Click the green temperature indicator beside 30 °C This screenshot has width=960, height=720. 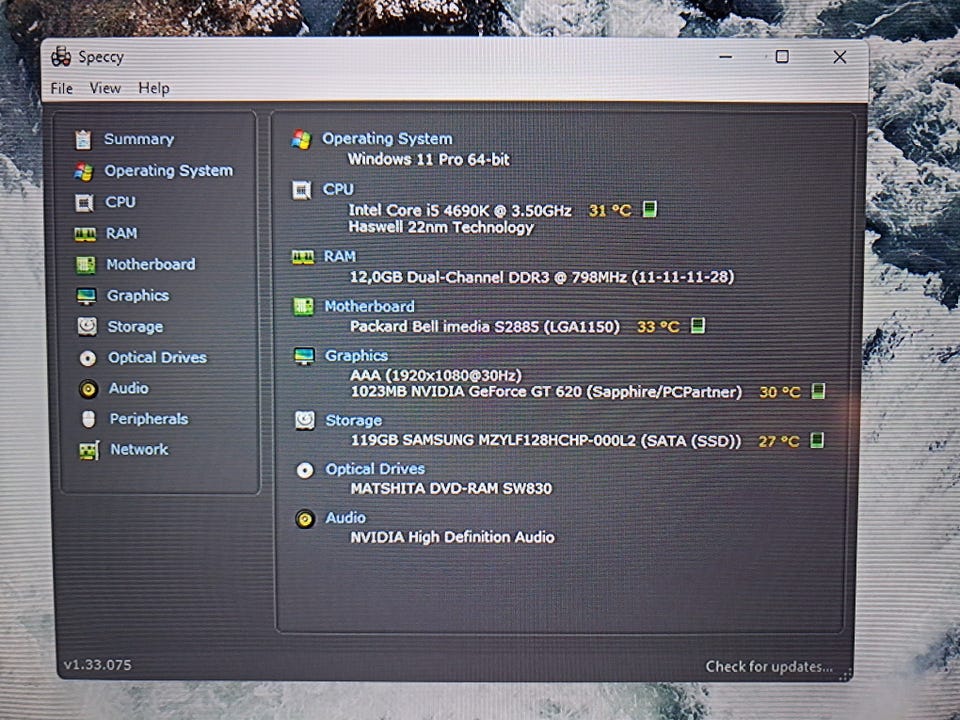click(x=818, y=391)
